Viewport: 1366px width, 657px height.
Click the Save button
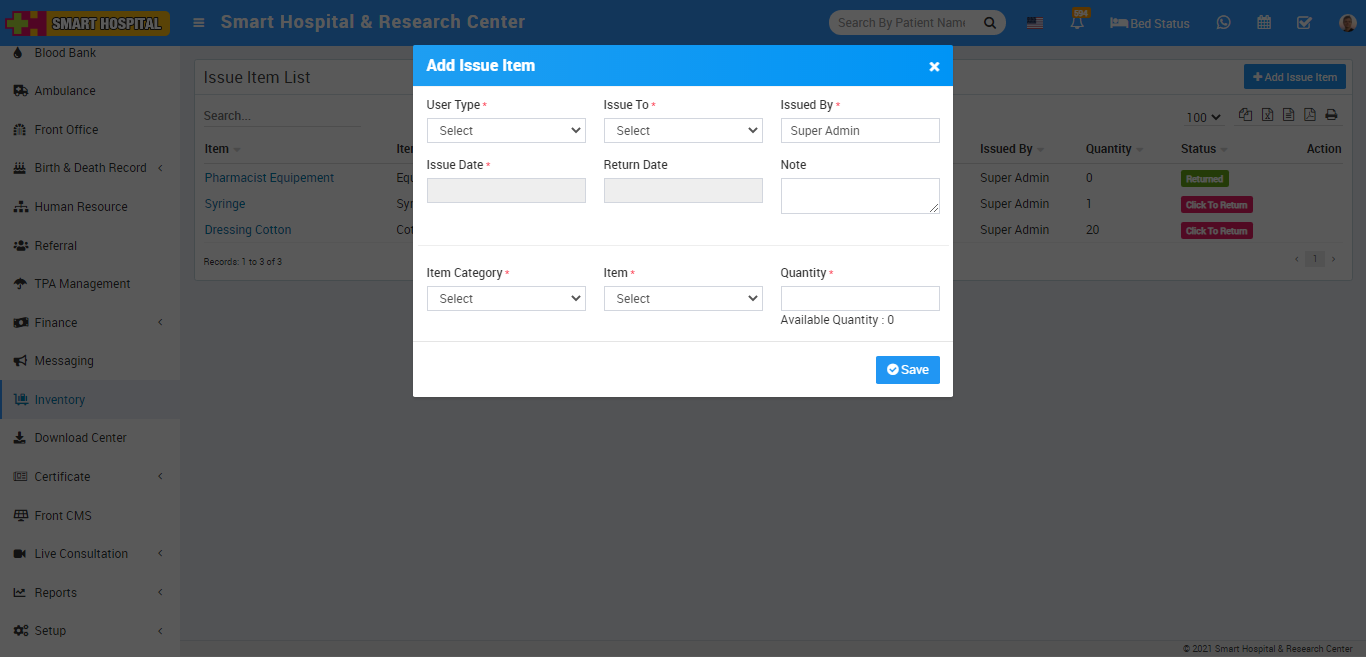(x=907, y=370)
